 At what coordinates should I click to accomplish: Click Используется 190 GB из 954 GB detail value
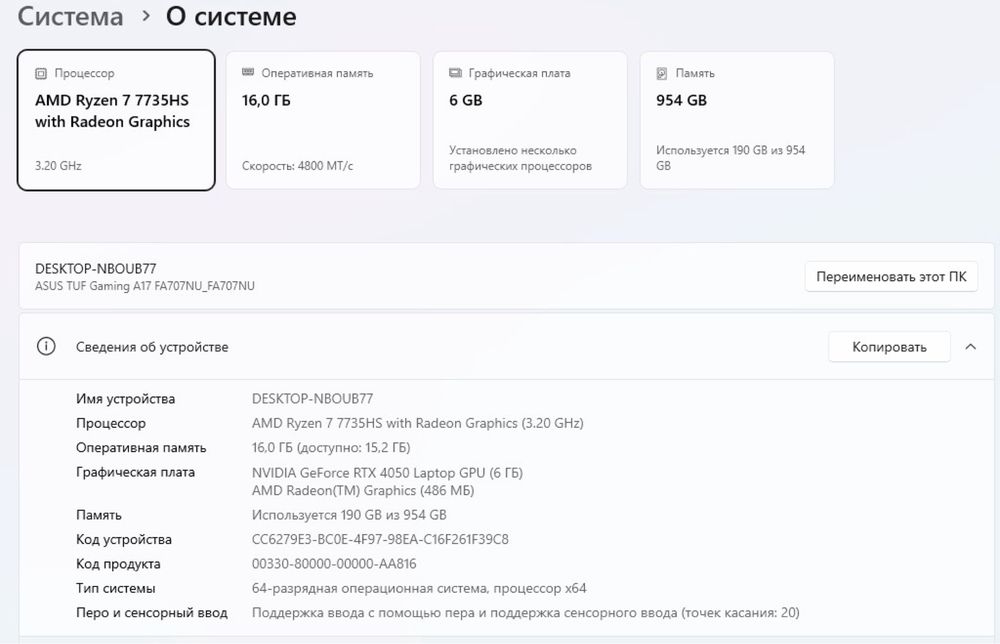point(349,515)
